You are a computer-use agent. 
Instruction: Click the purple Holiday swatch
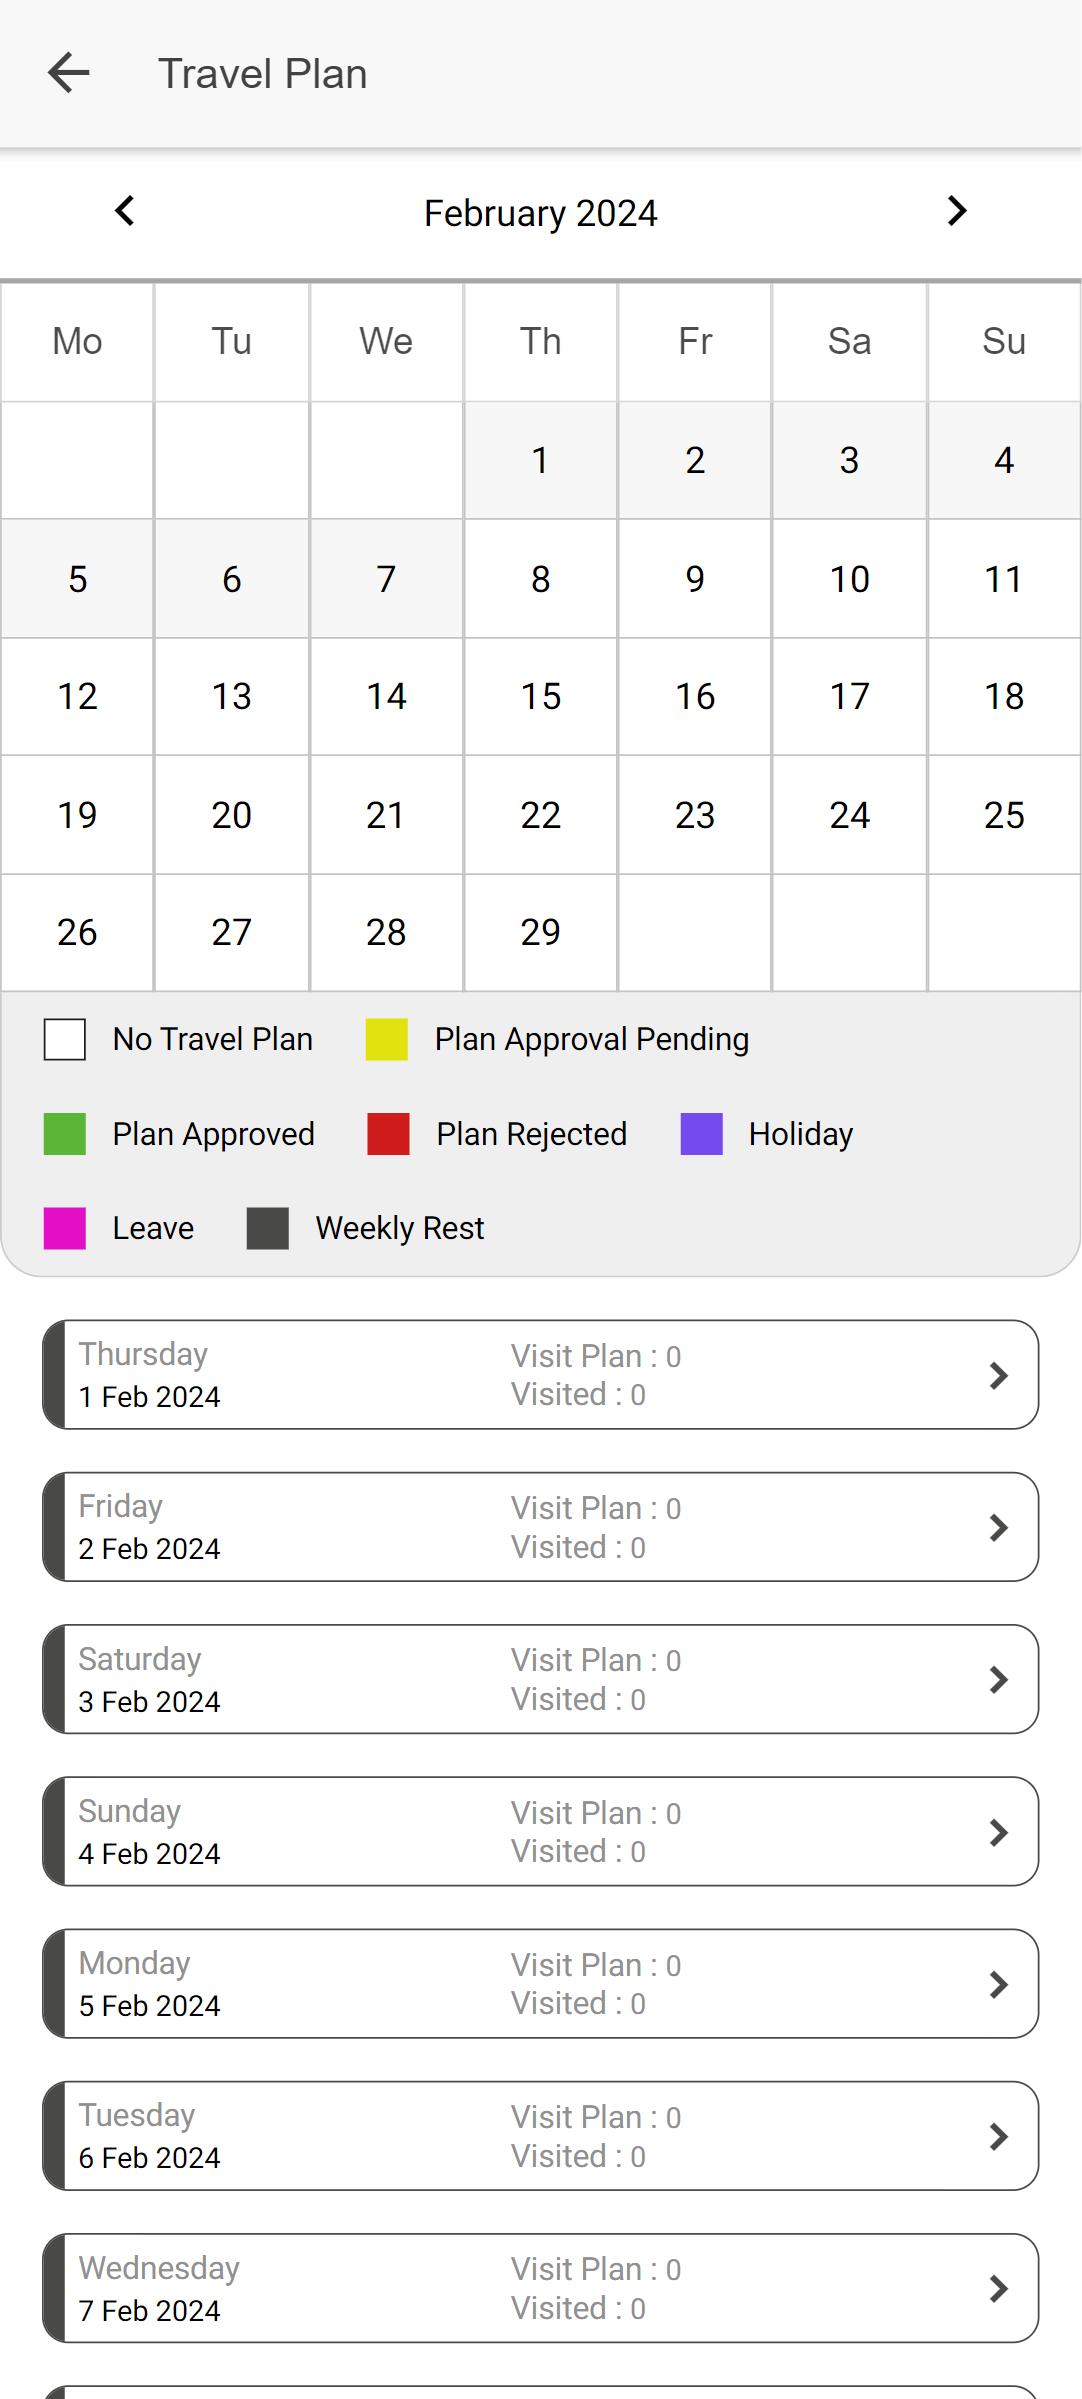(702, 1134)
